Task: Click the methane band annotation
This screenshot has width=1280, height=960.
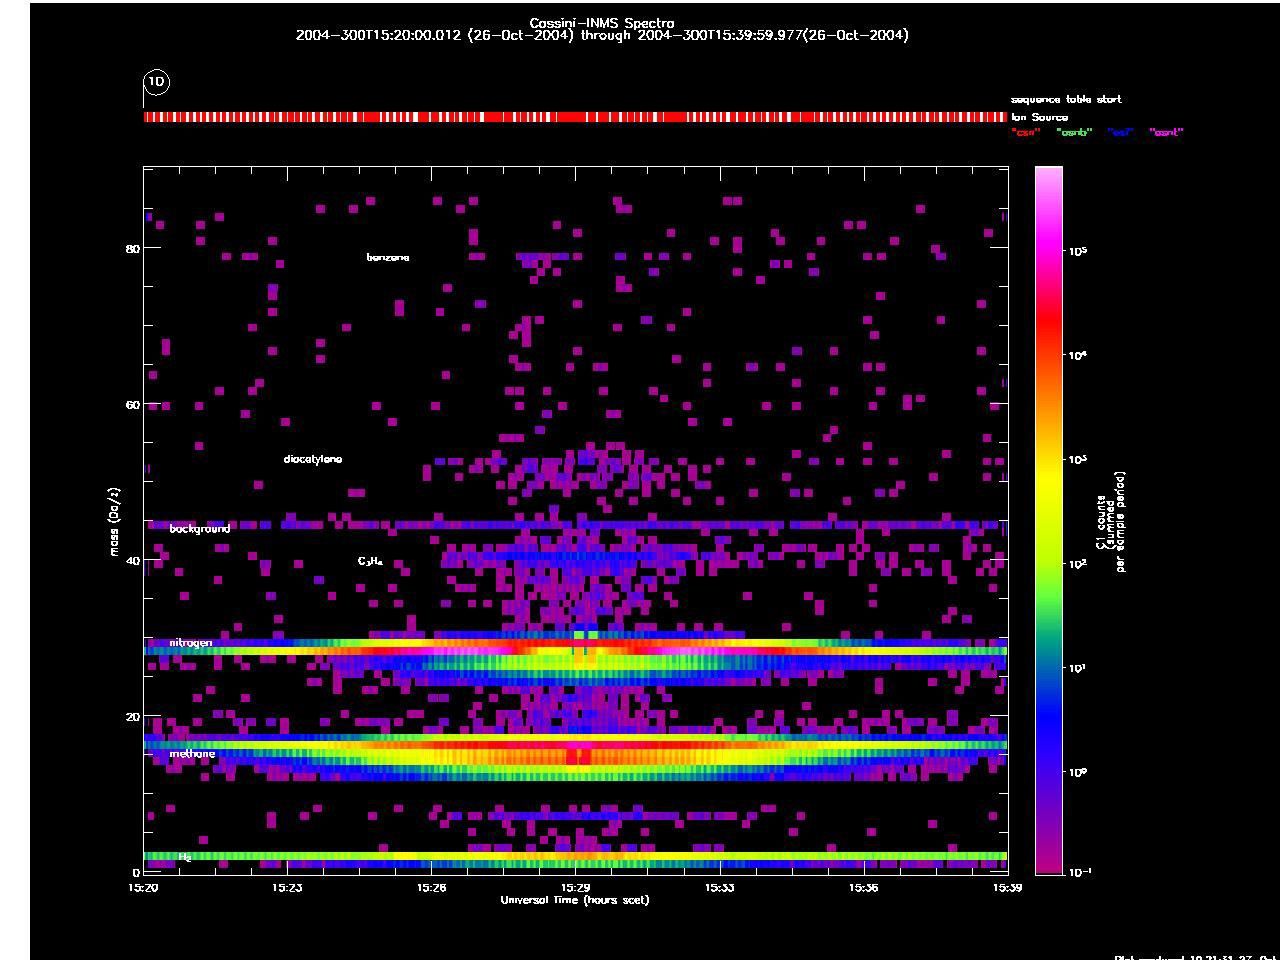Action: [190, 753]
